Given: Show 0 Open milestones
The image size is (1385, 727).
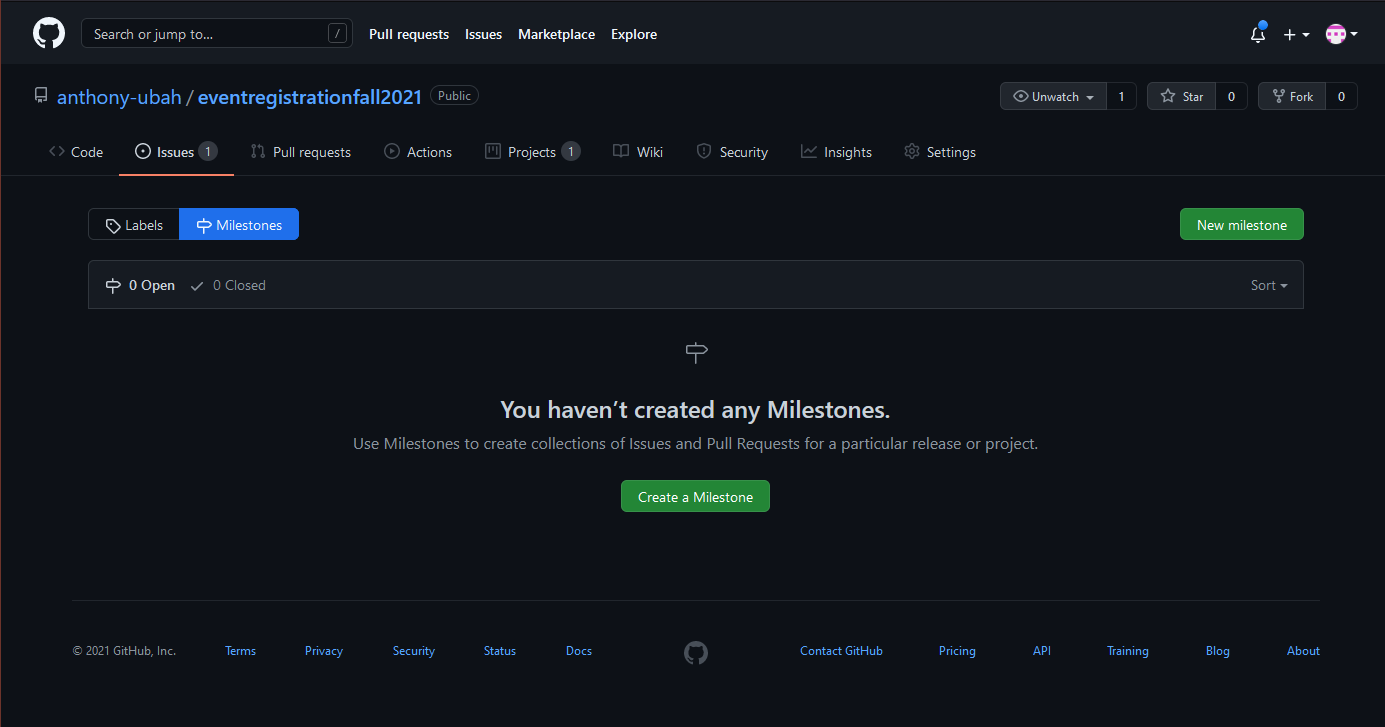Looking at the screenshot, I should (141, 286).
